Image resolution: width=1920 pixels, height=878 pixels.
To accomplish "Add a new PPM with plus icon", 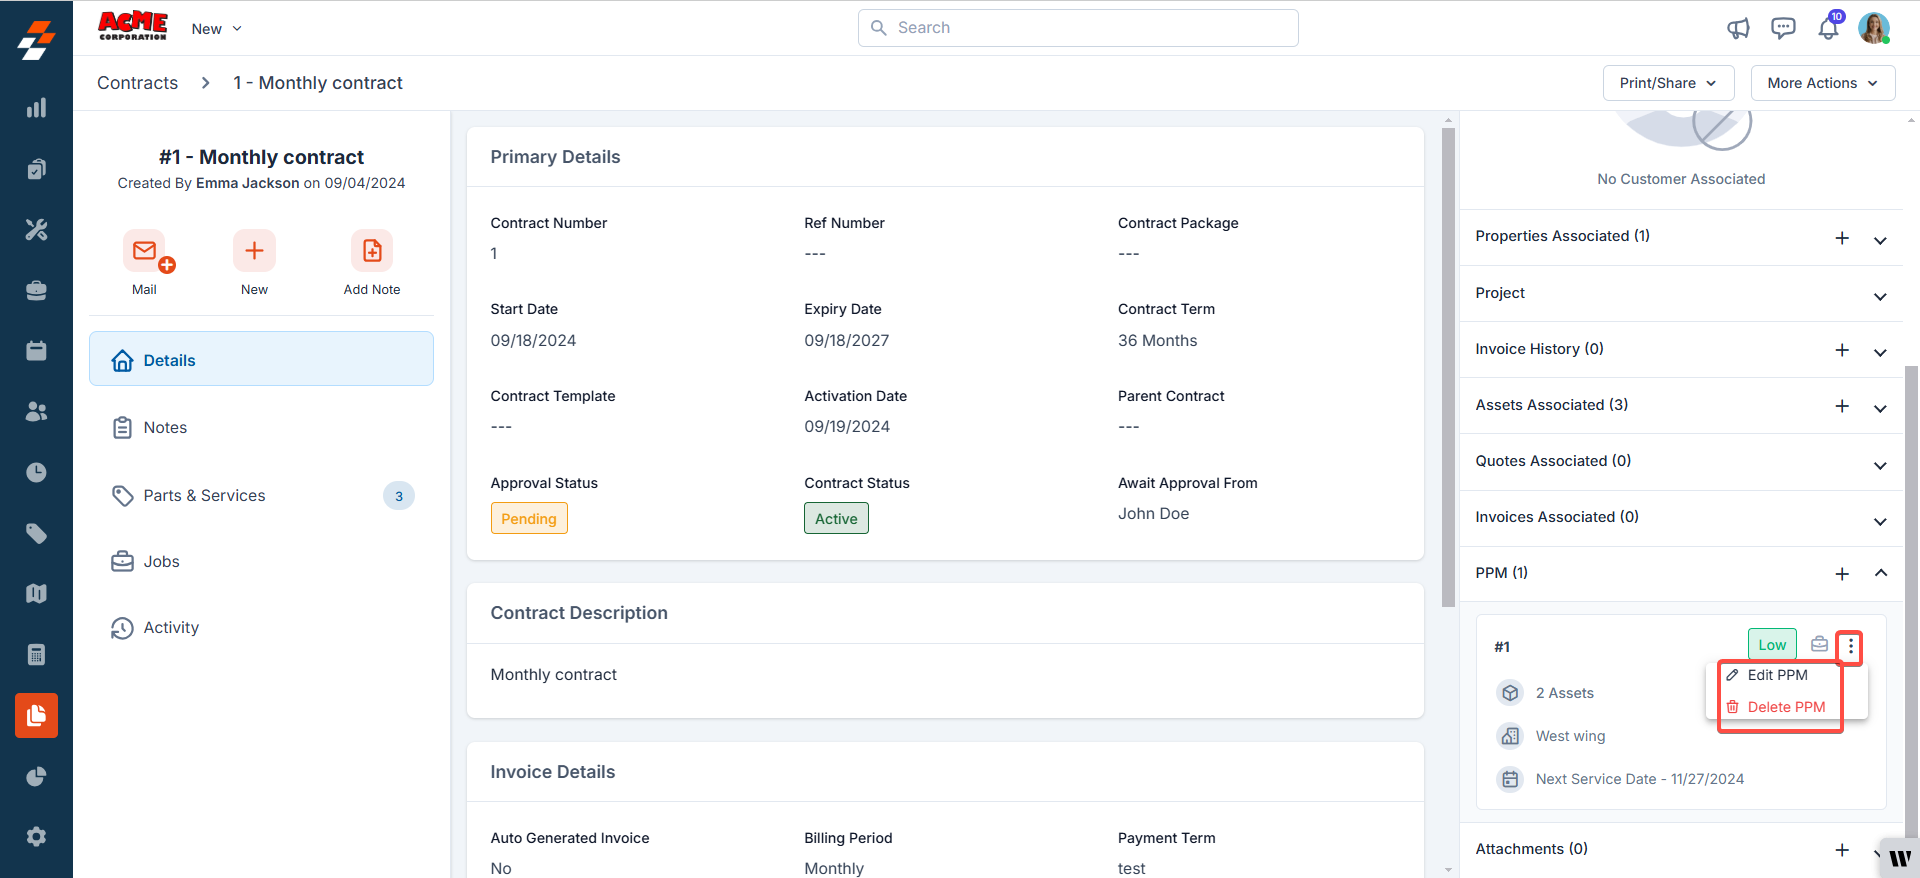I will [1842, 574].
